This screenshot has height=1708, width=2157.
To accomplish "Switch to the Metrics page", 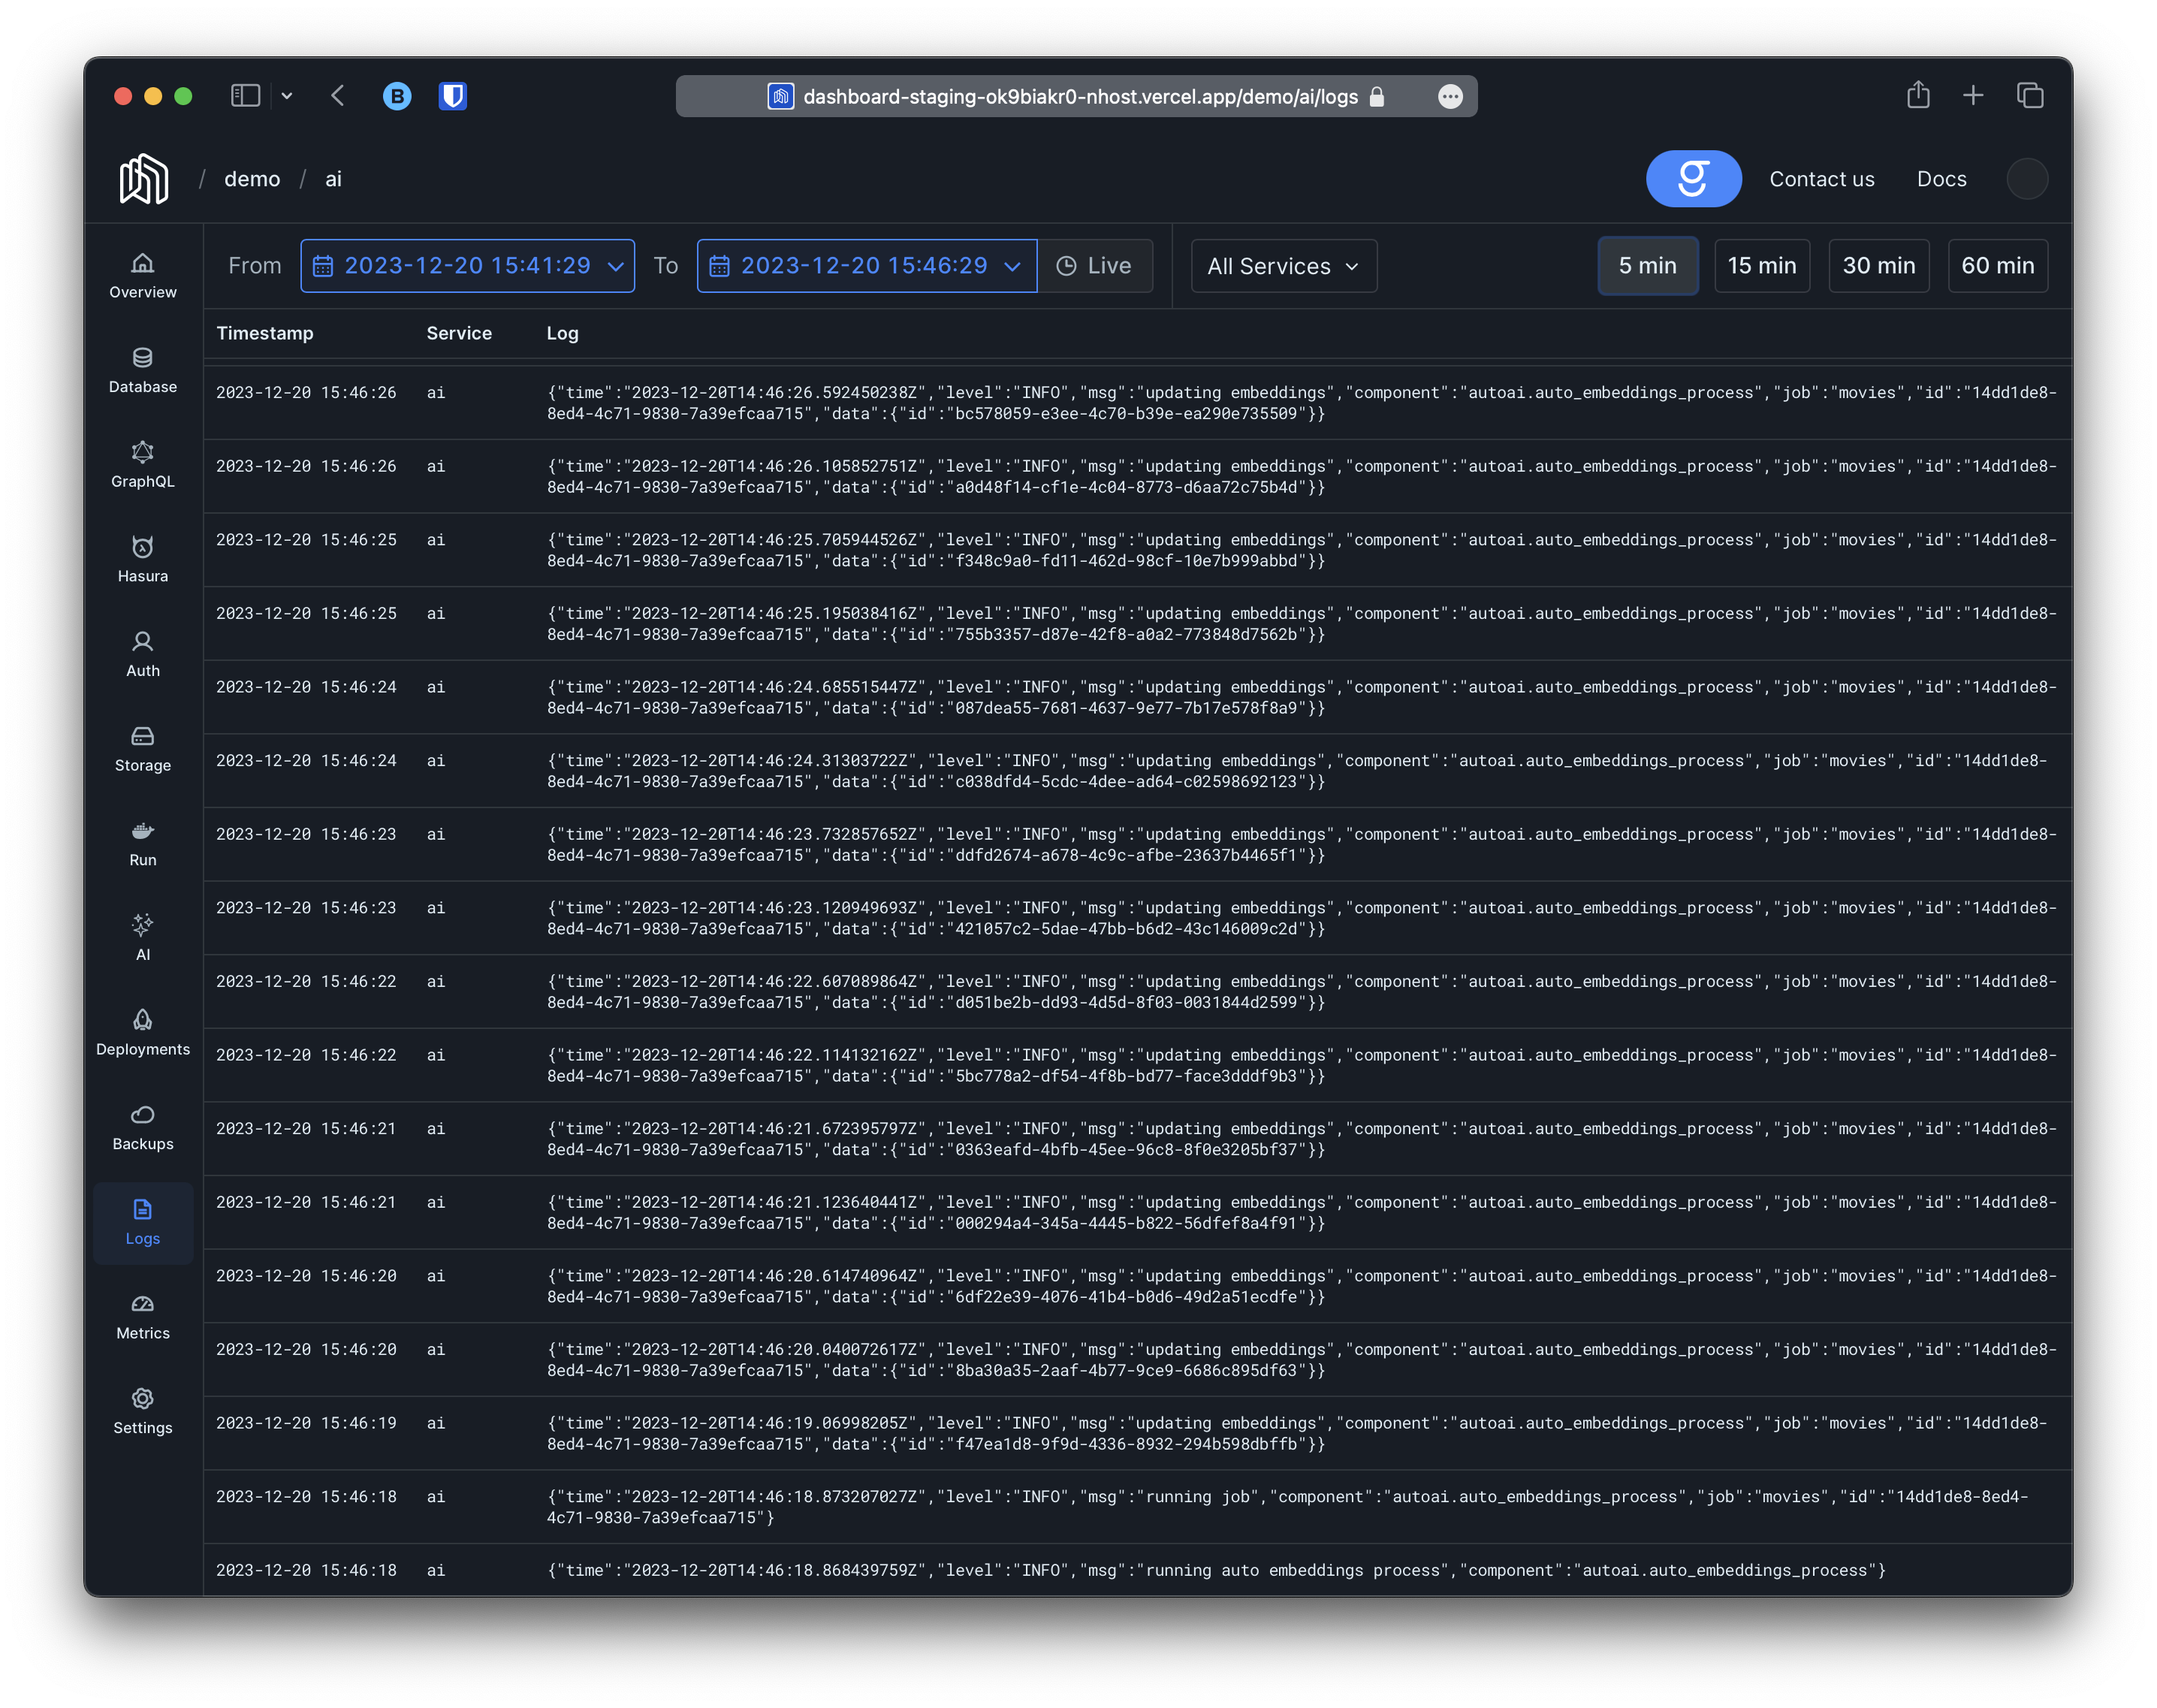I will (x=142, y=1316).
